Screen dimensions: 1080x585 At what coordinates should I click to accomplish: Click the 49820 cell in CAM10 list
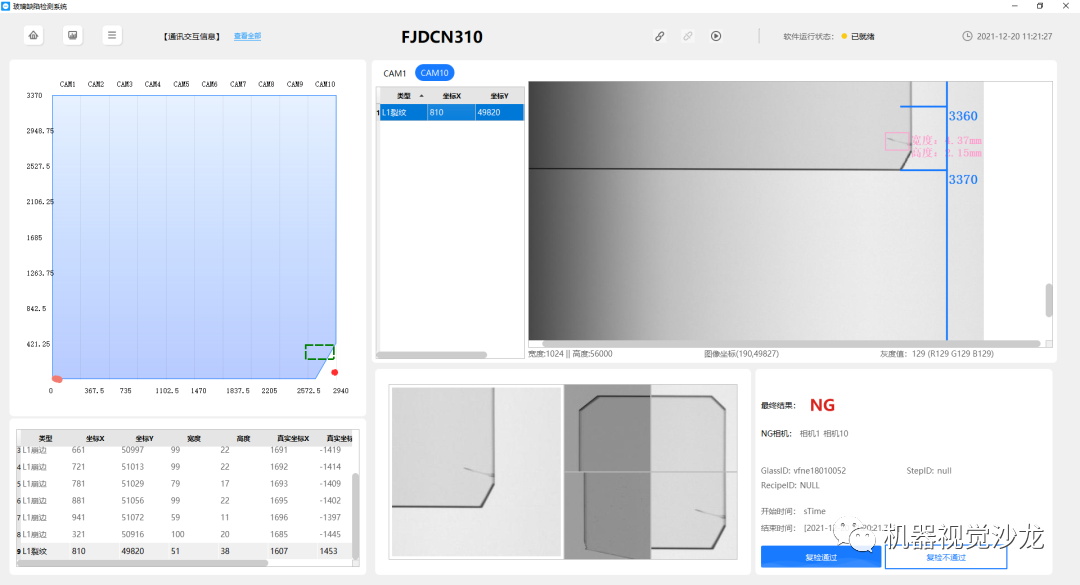point(499,112)
